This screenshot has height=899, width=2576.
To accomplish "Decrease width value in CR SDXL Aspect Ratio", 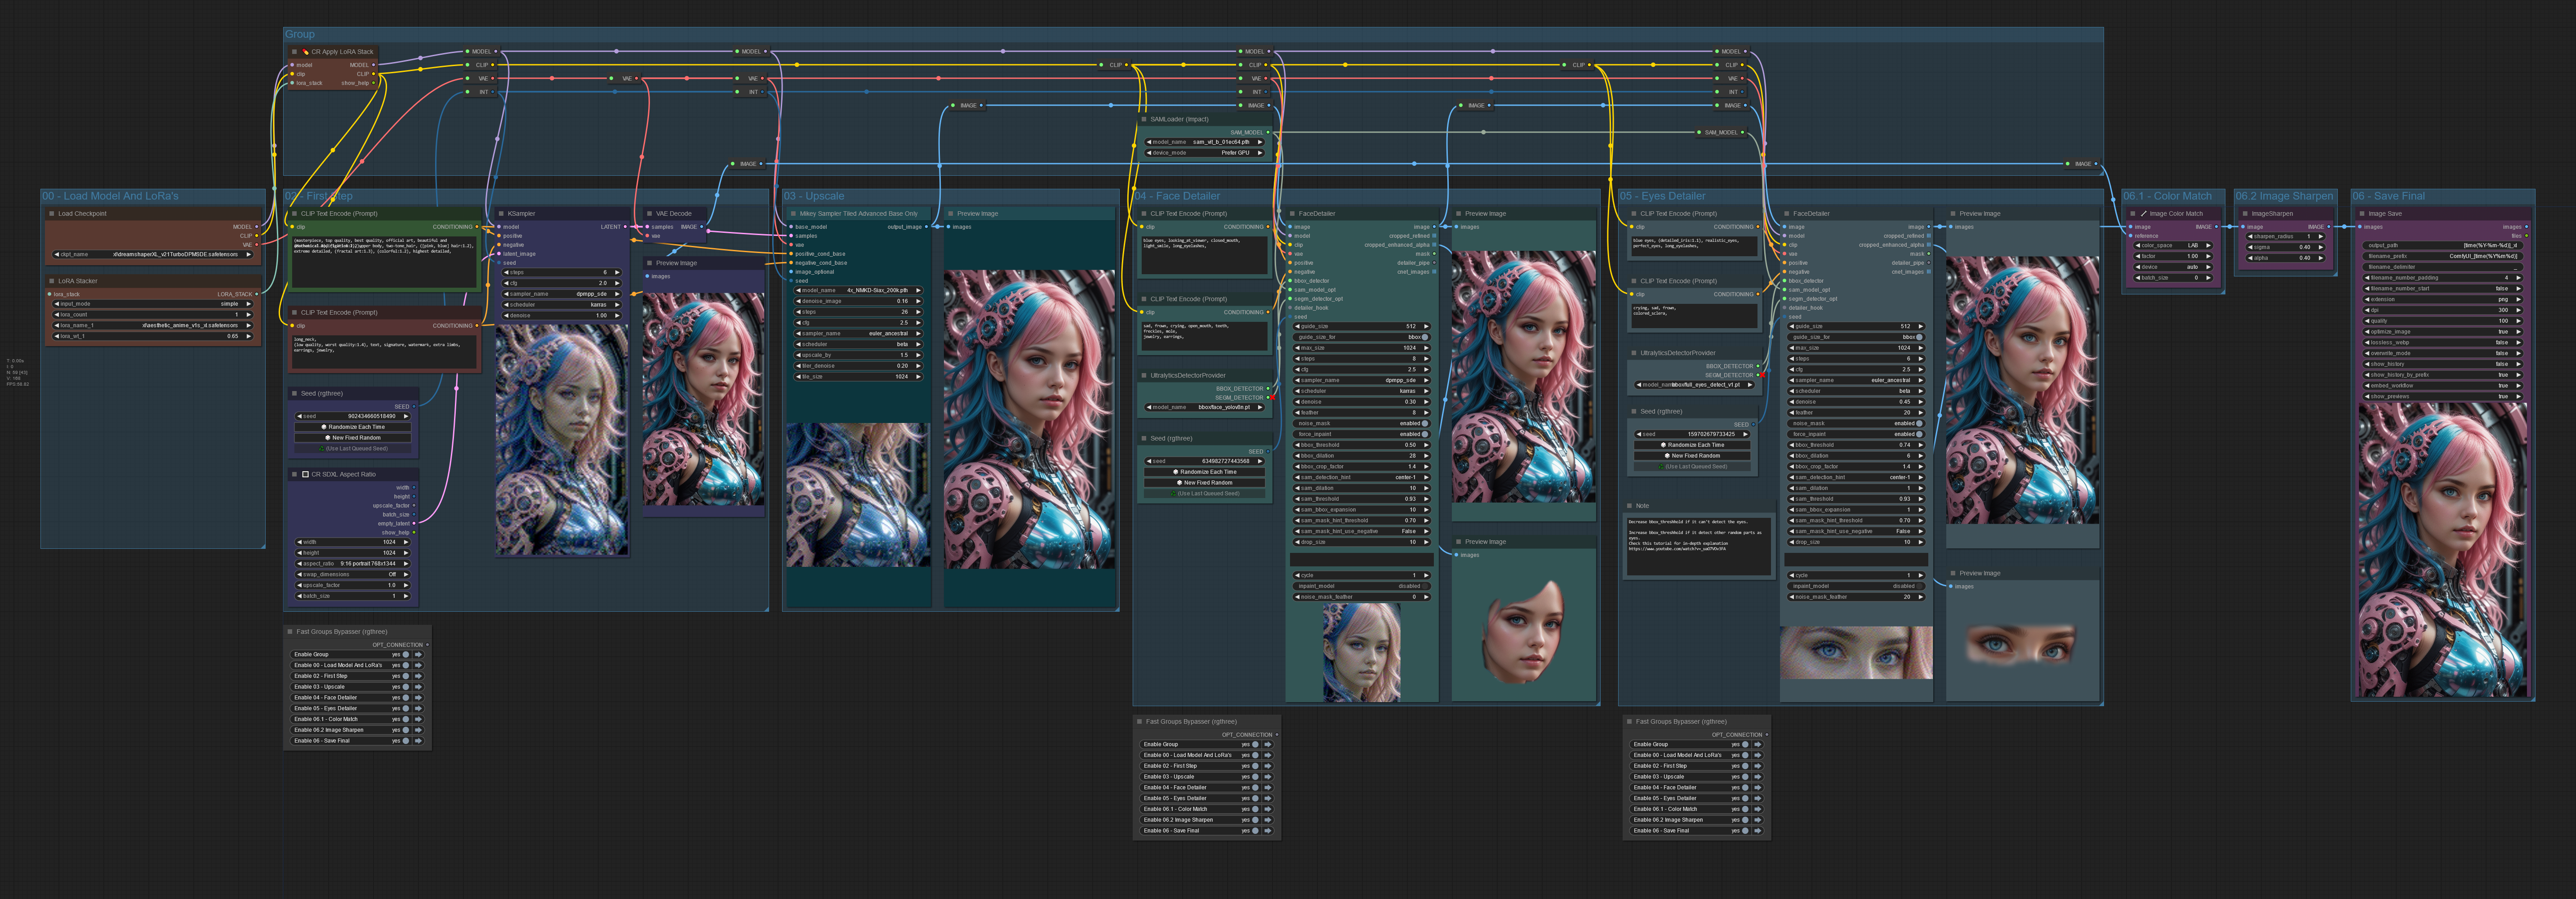I will [299, 542].
